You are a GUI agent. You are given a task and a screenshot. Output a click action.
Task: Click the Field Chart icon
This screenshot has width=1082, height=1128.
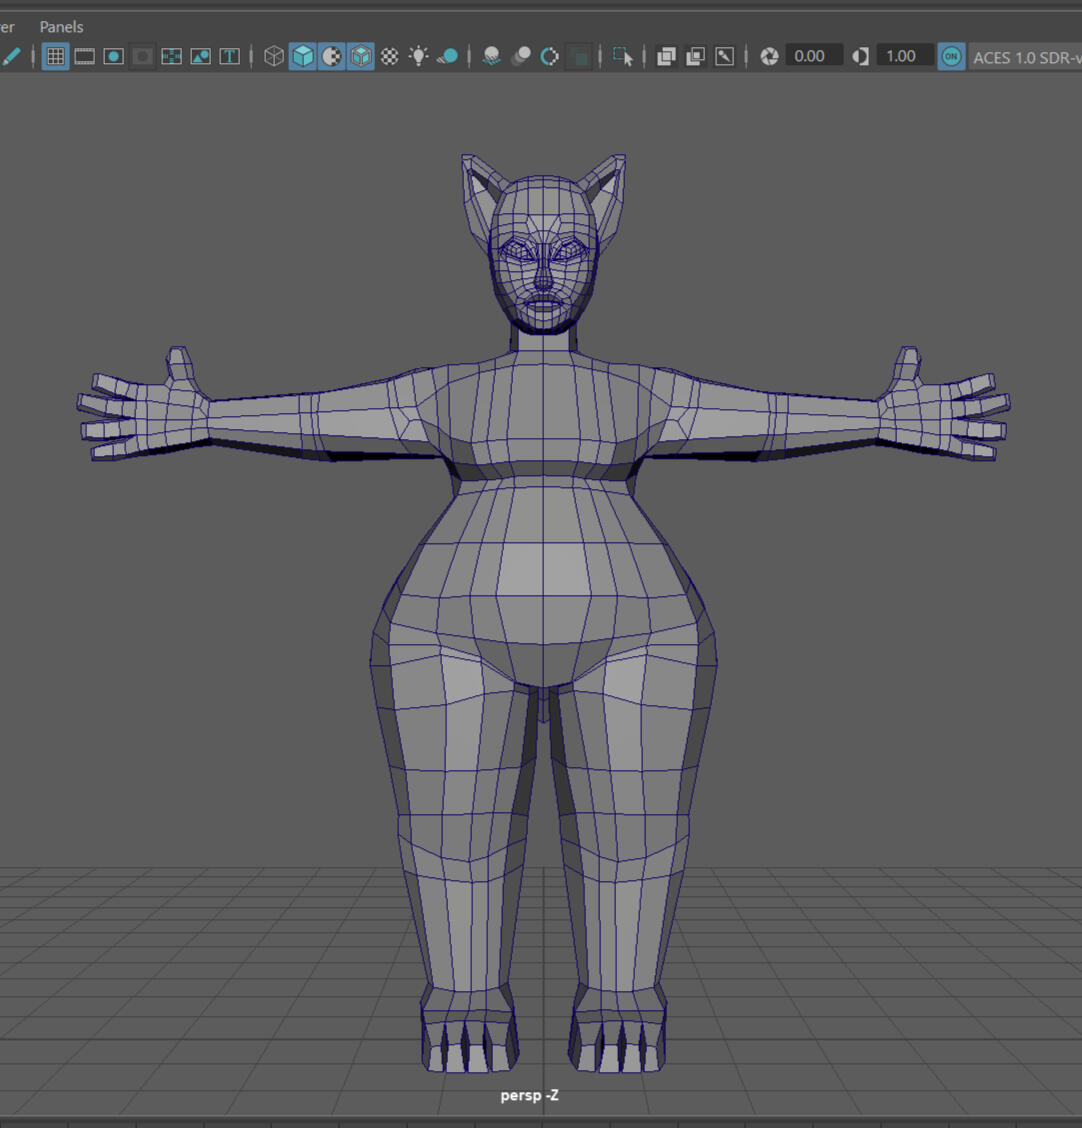[x=172, y=56]
